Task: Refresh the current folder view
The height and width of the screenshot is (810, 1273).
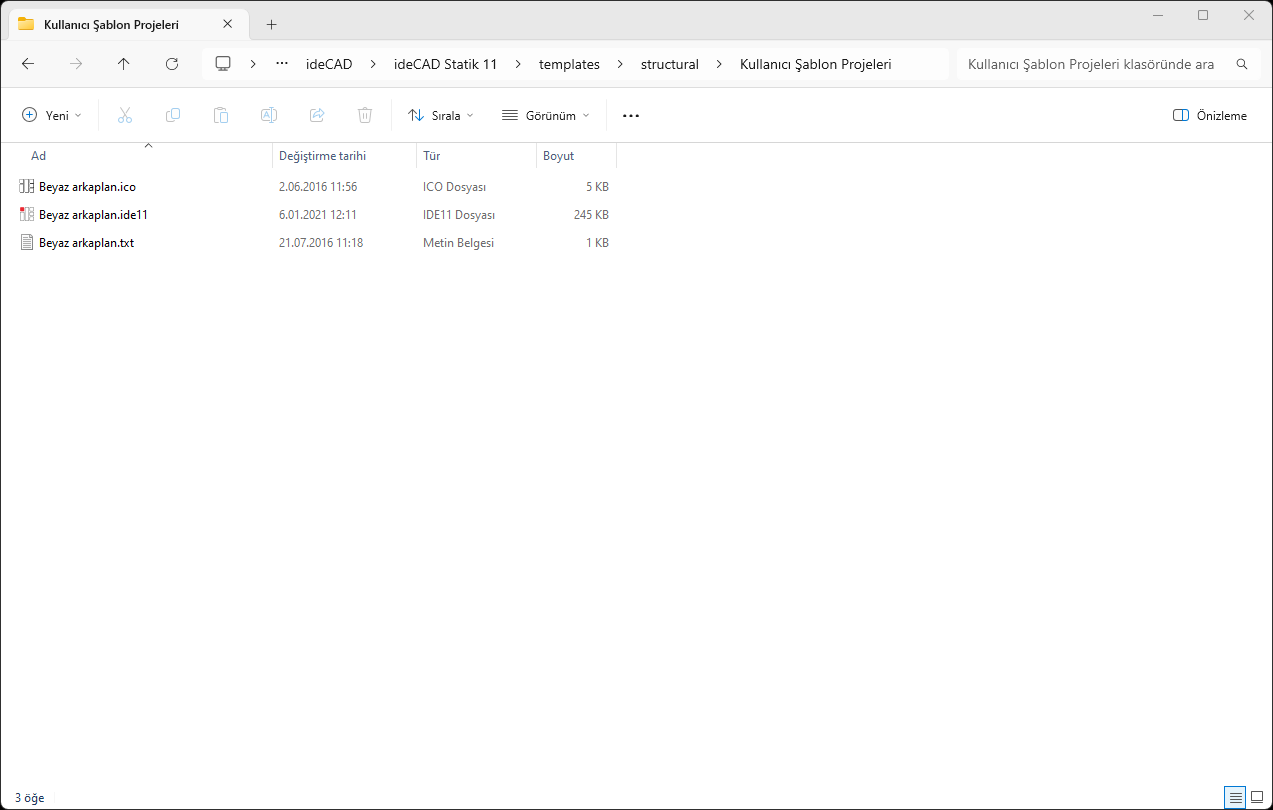Action: point(172,64)
